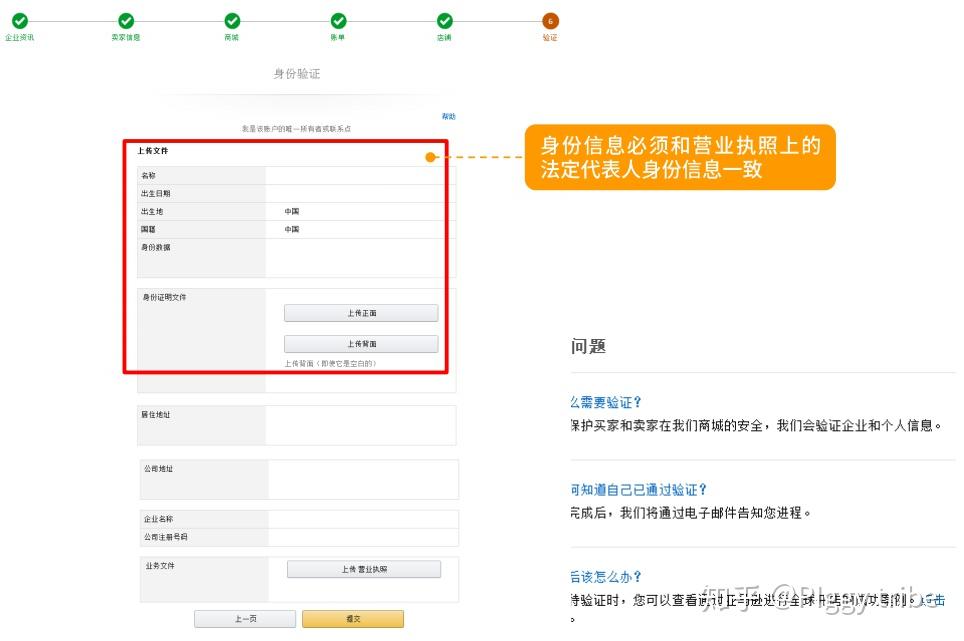
Task: Open FAQ link 可知道自己已通过验证？
Action: coord(639,489)
